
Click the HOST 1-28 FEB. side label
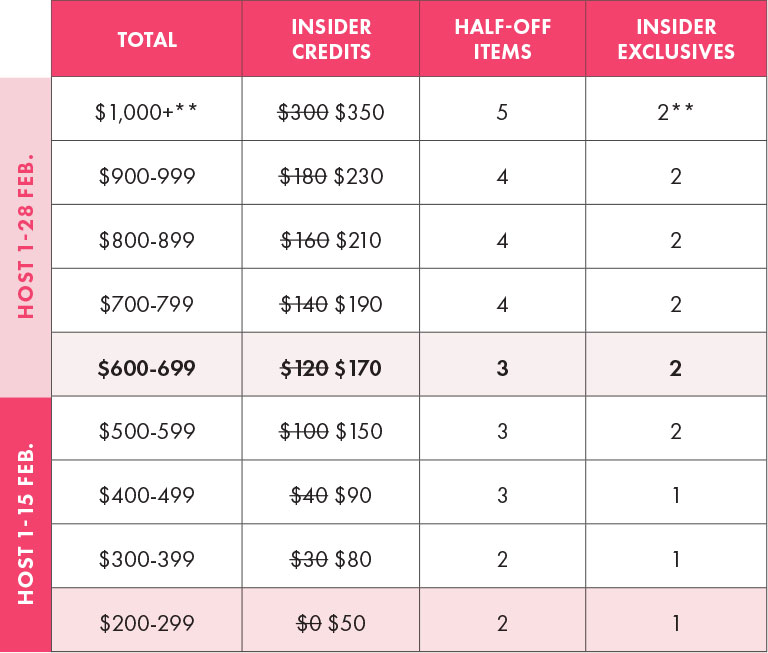tap(25, 237)
